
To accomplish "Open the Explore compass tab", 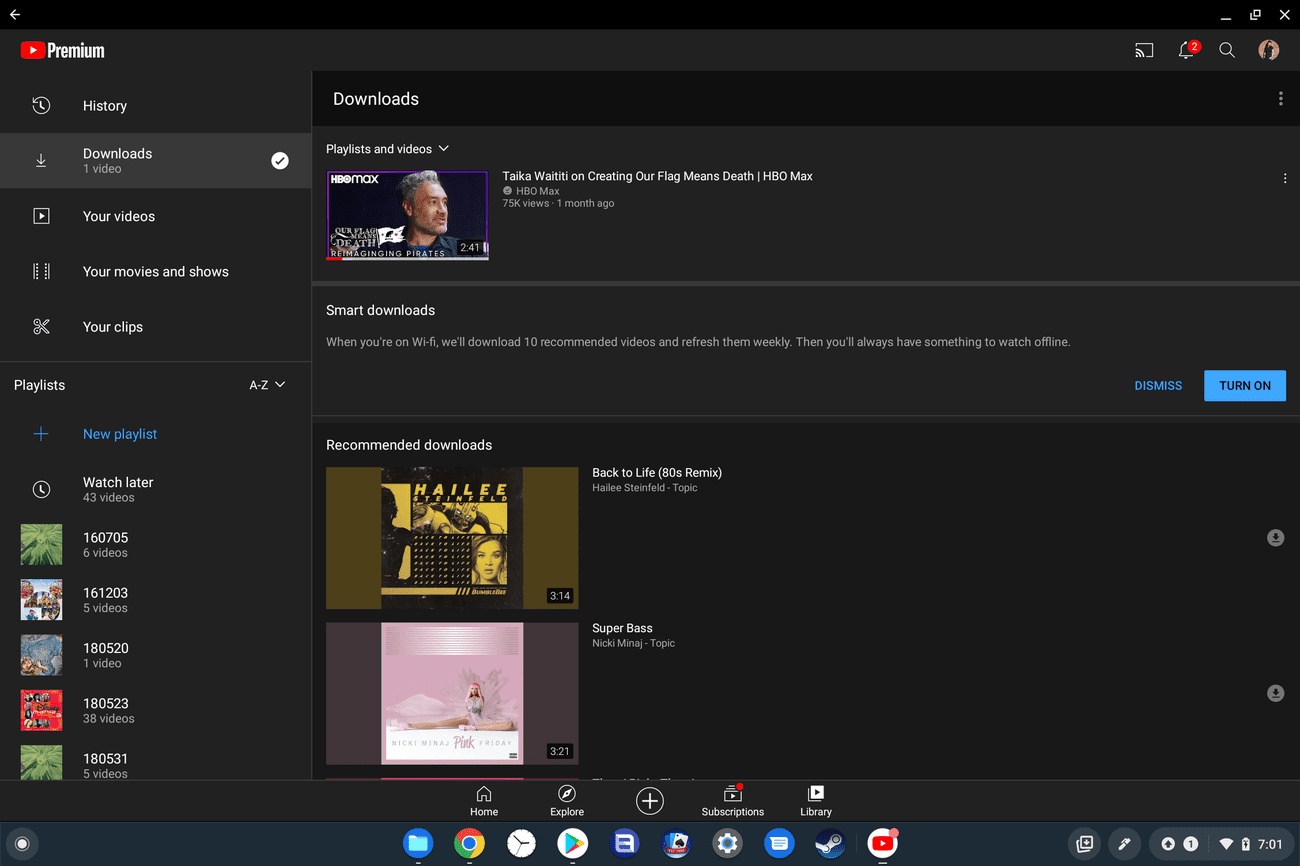I will pos(567,801).
